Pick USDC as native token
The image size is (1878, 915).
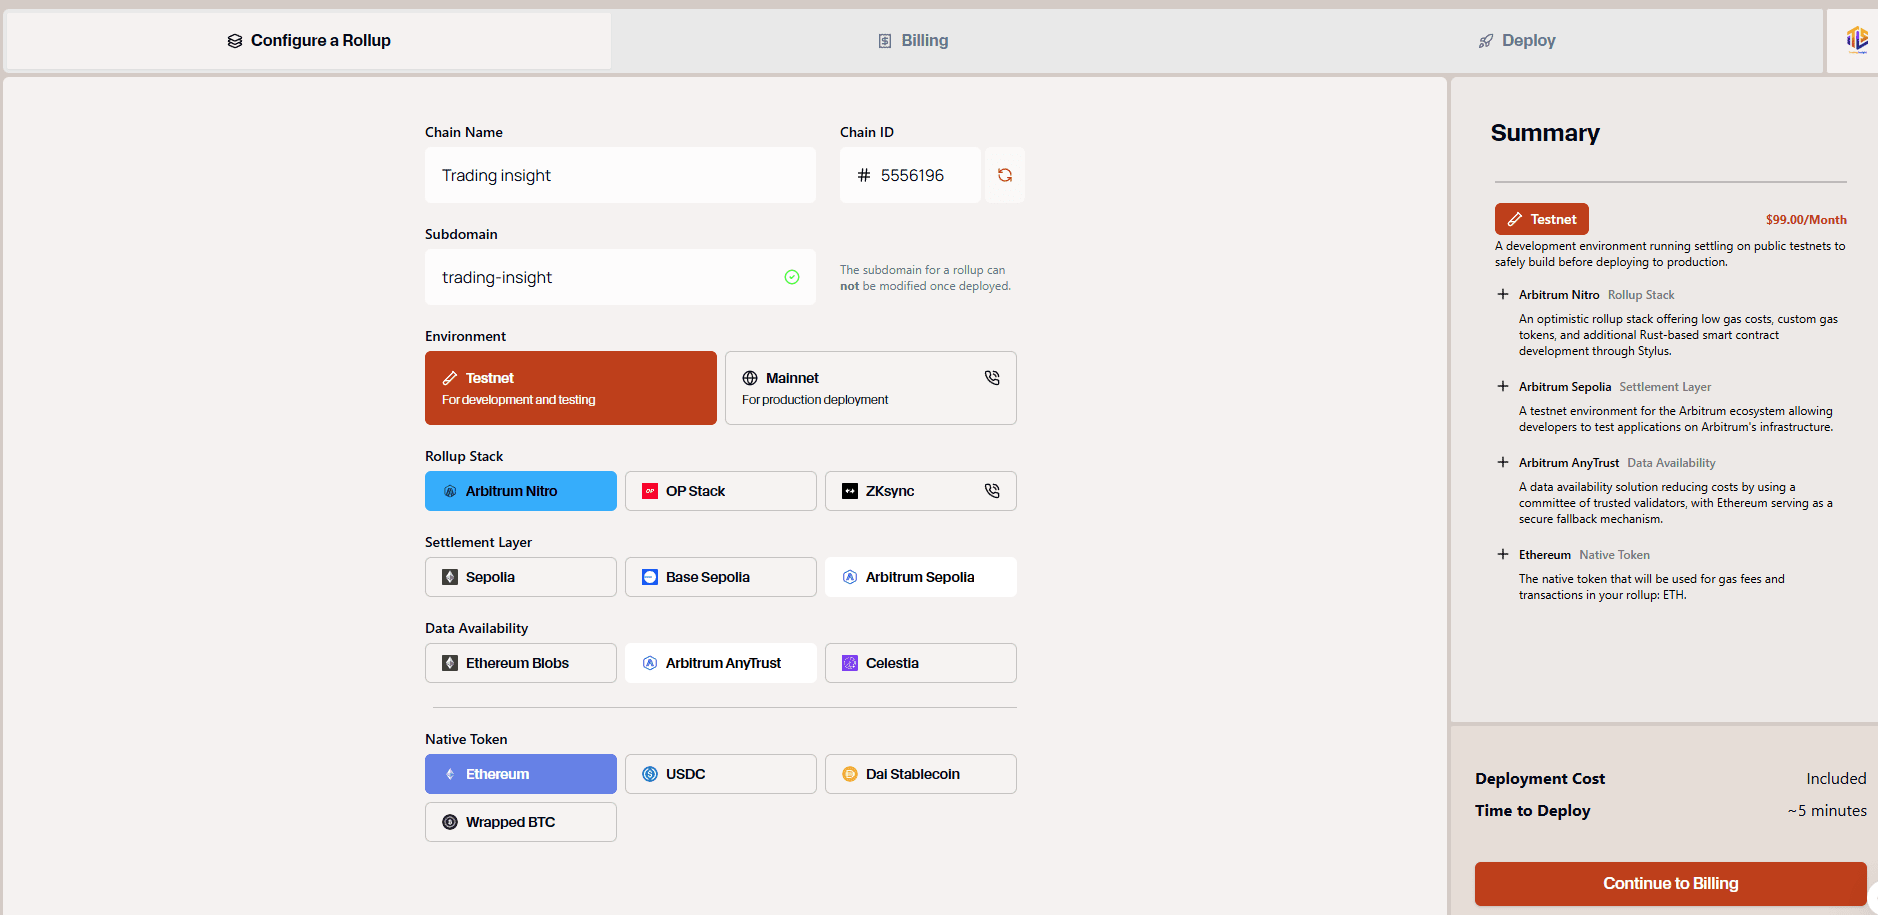tap(721, 774)
